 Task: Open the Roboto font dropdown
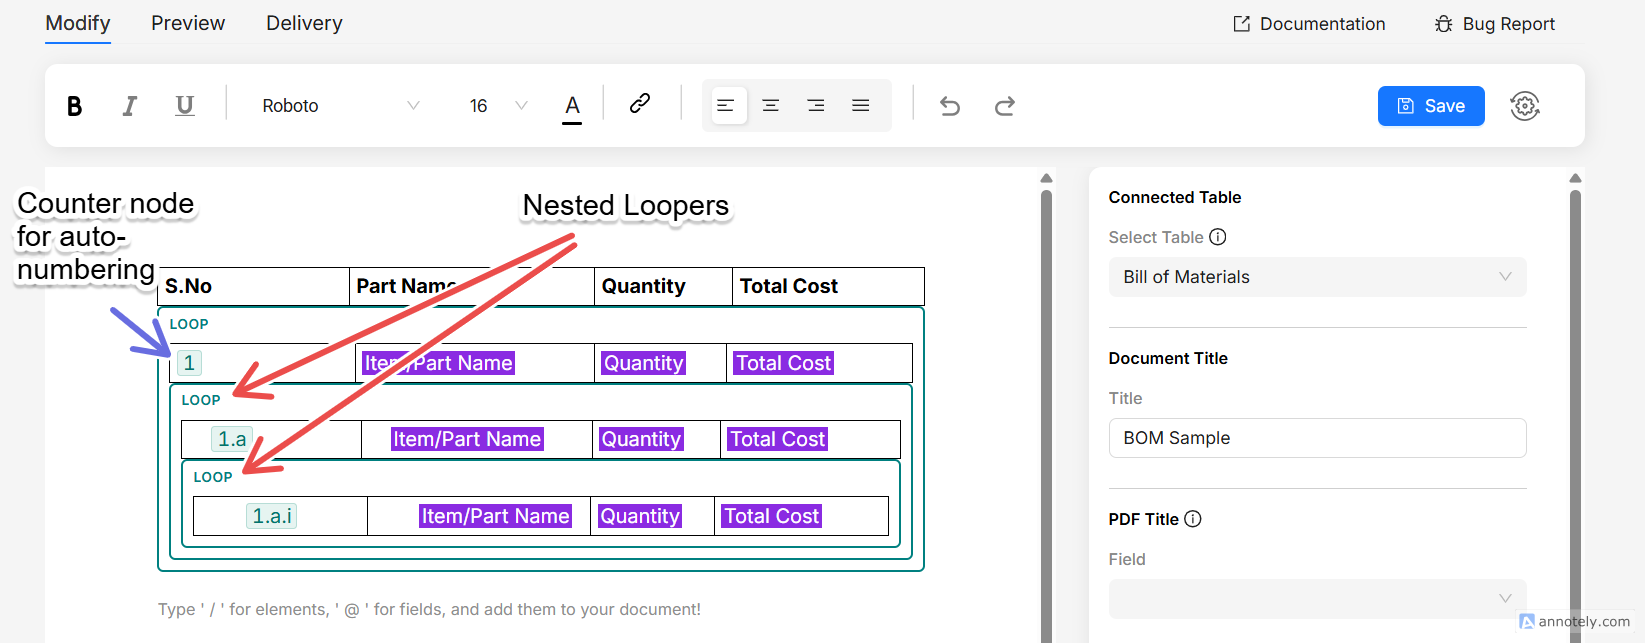[x=340, y=106]
